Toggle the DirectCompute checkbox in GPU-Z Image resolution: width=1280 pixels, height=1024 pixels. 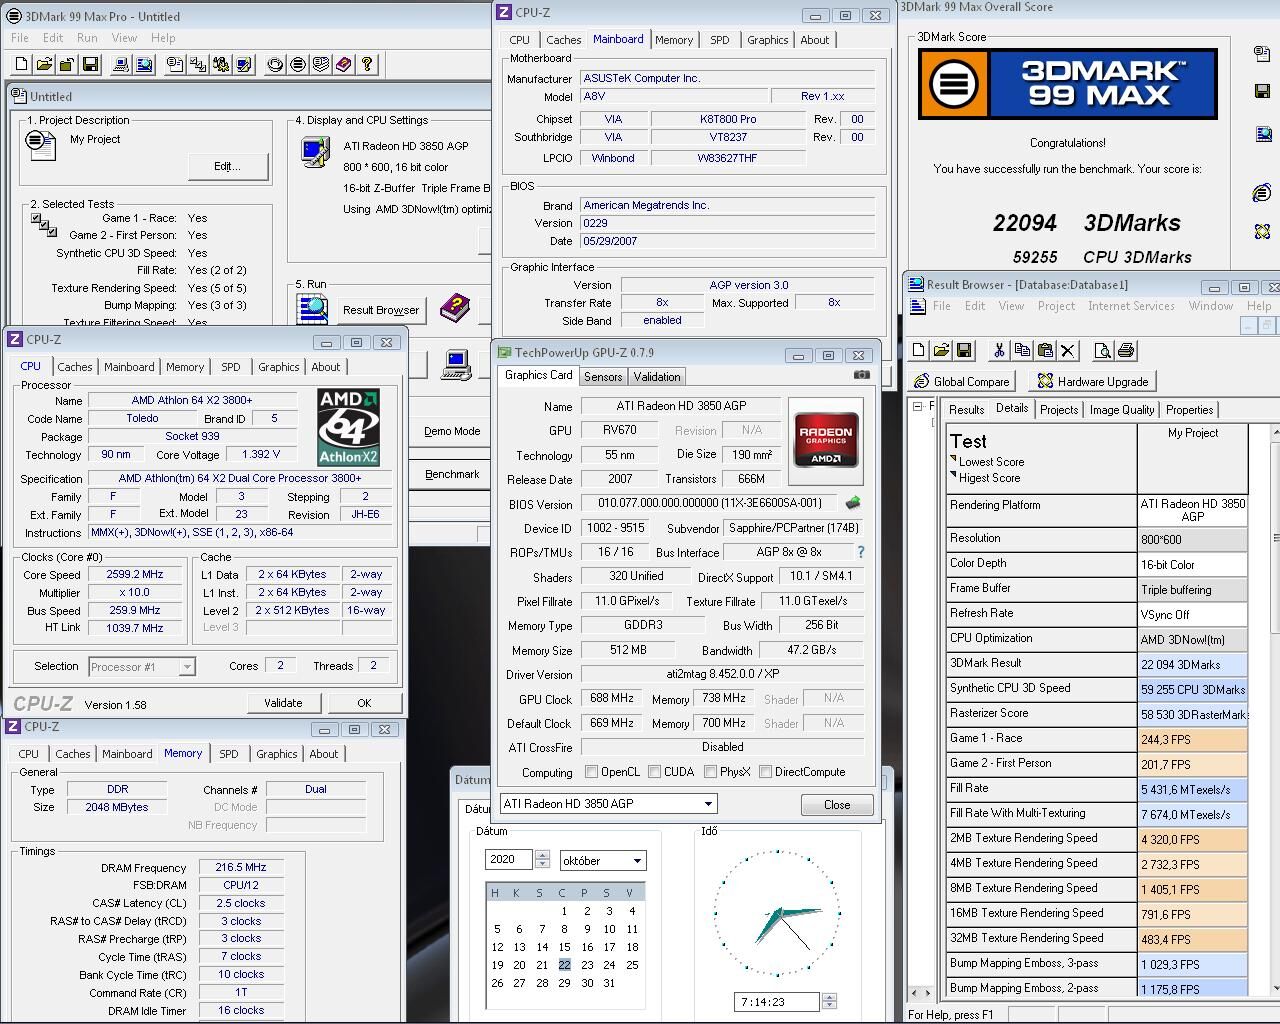click(765, 772)
